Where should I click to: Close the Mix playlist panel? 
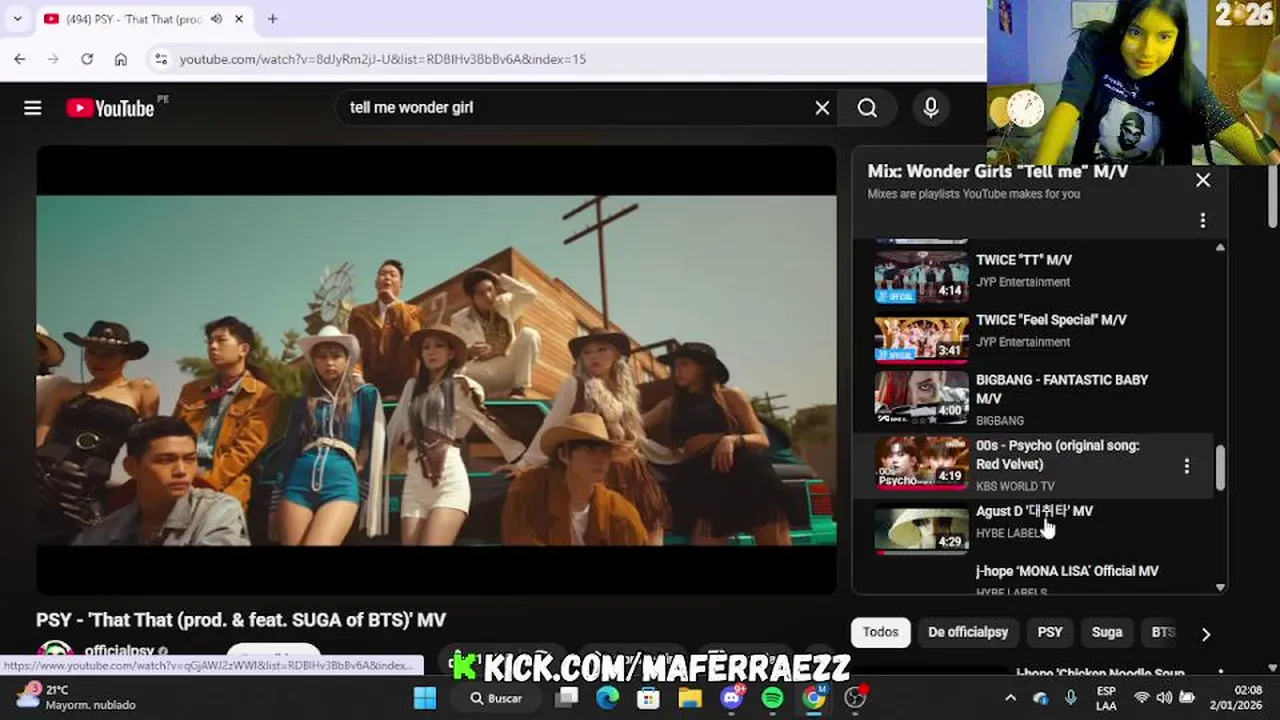click(1203, 180)
